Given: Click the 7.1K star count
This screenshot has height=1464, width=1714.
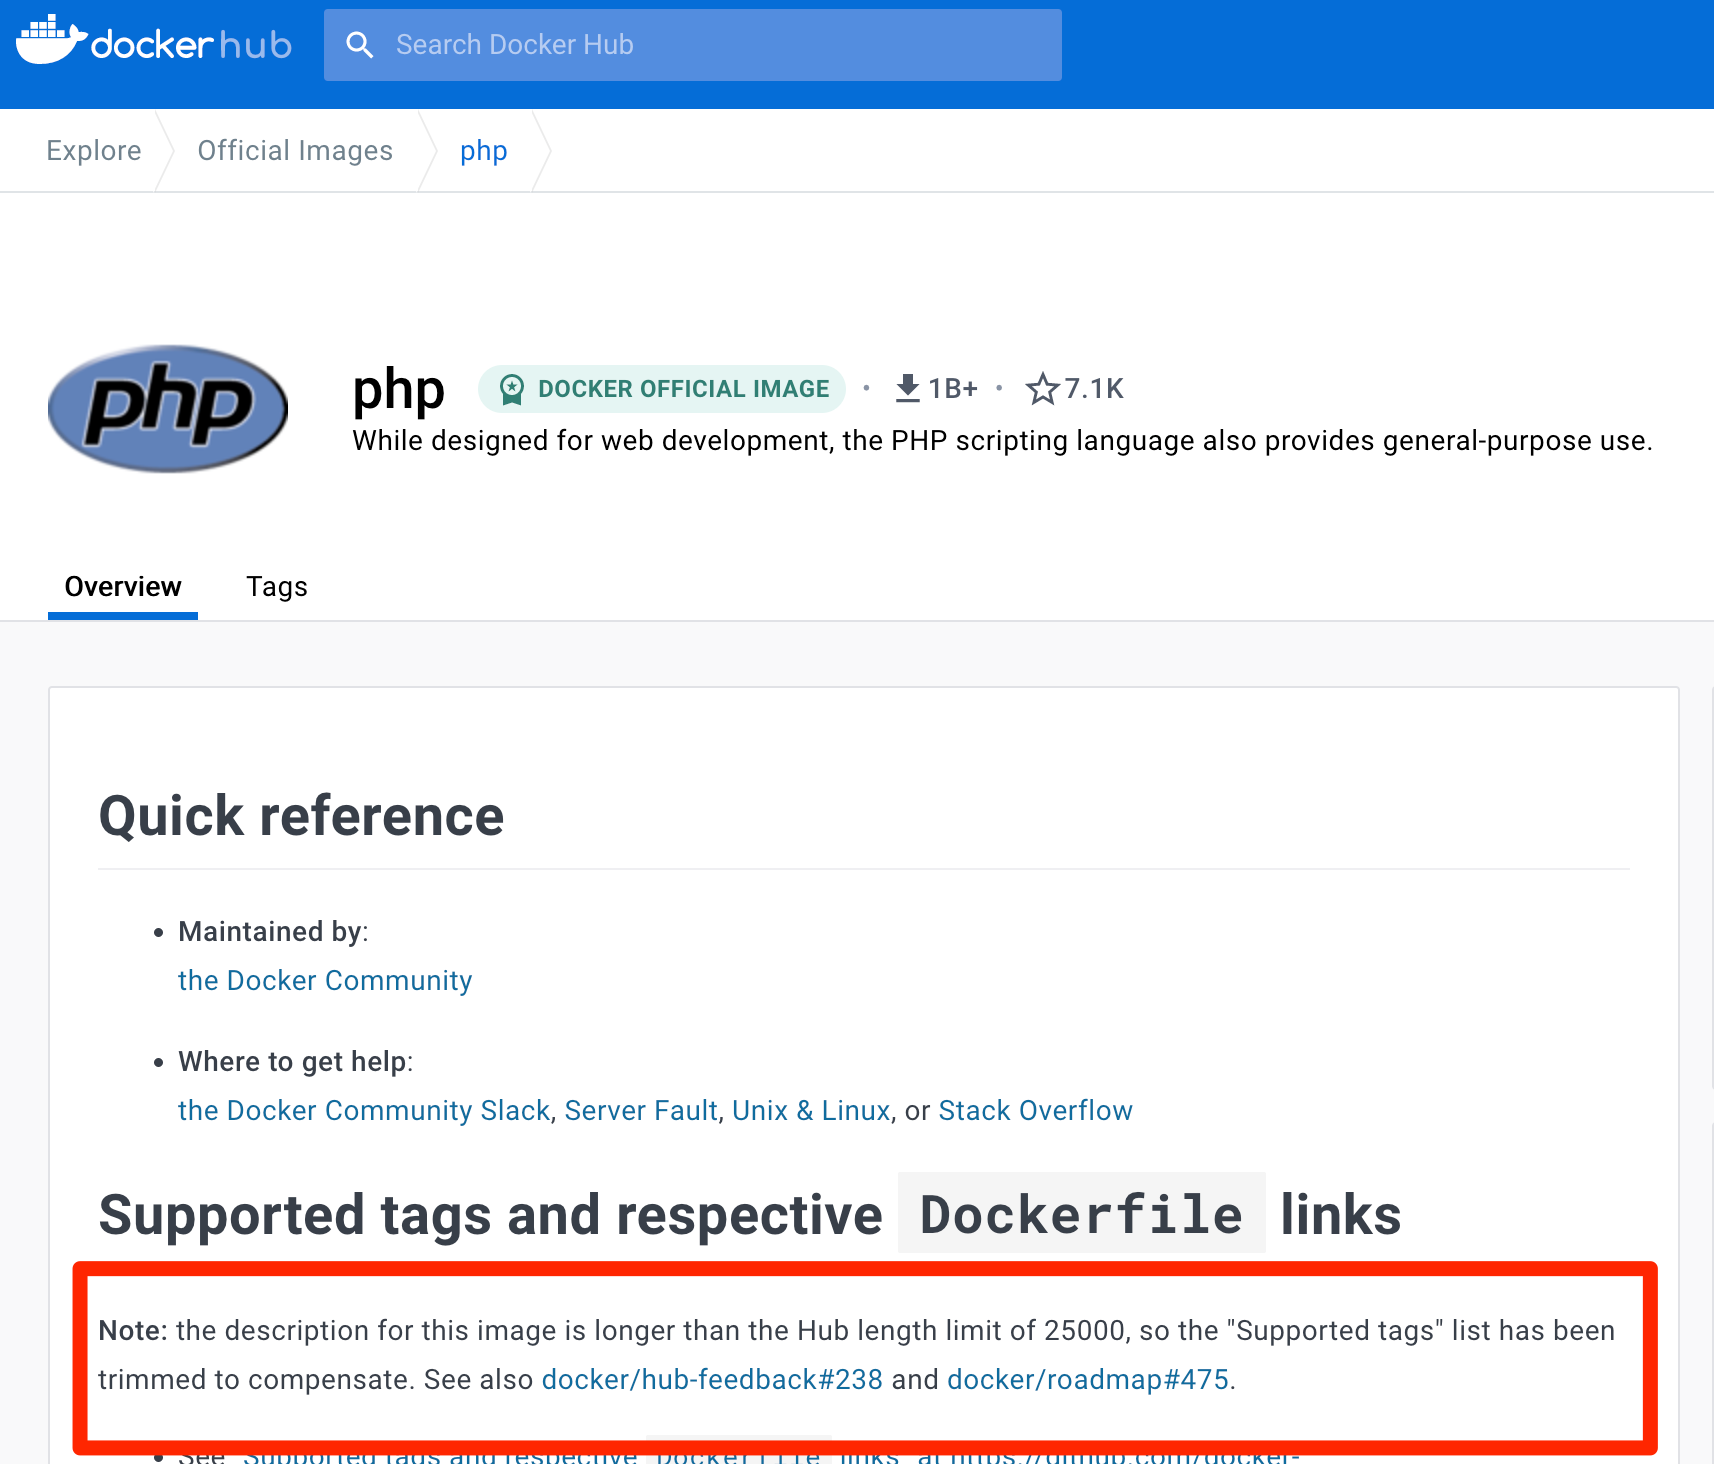Looking at the screenshot, I should tap(1093, 388).
